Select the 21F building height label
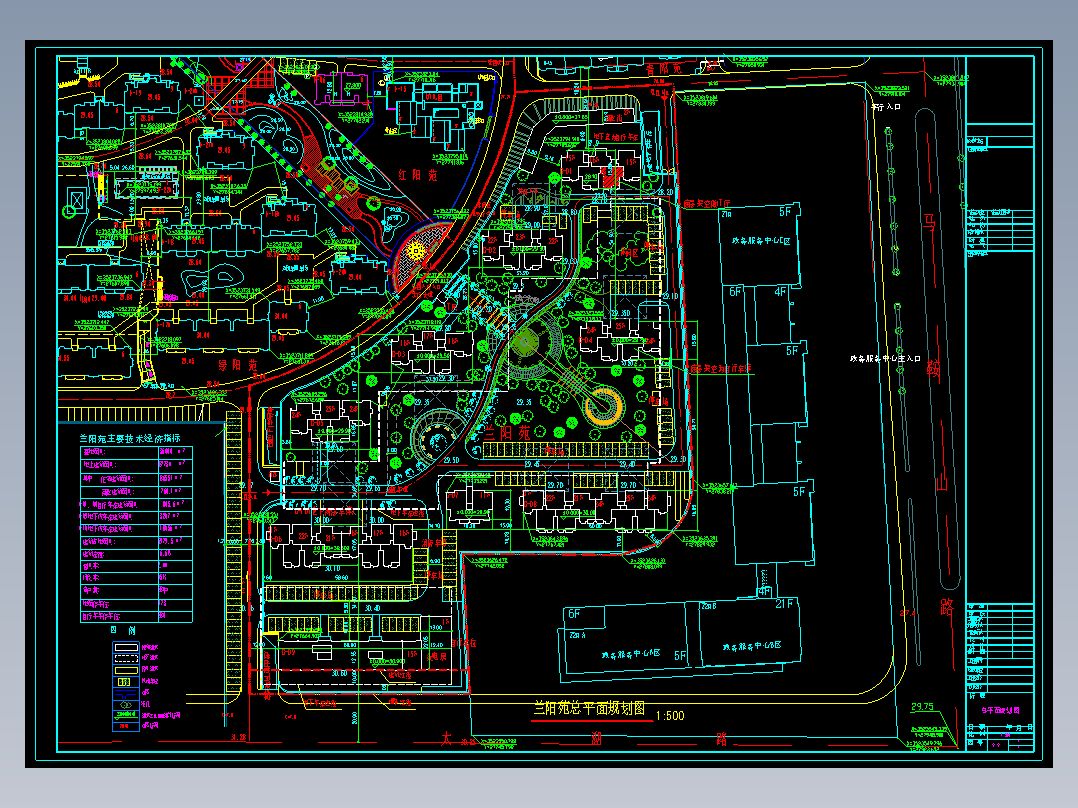The width and height of the screenshot is (1078, 808). click(784, 604)
